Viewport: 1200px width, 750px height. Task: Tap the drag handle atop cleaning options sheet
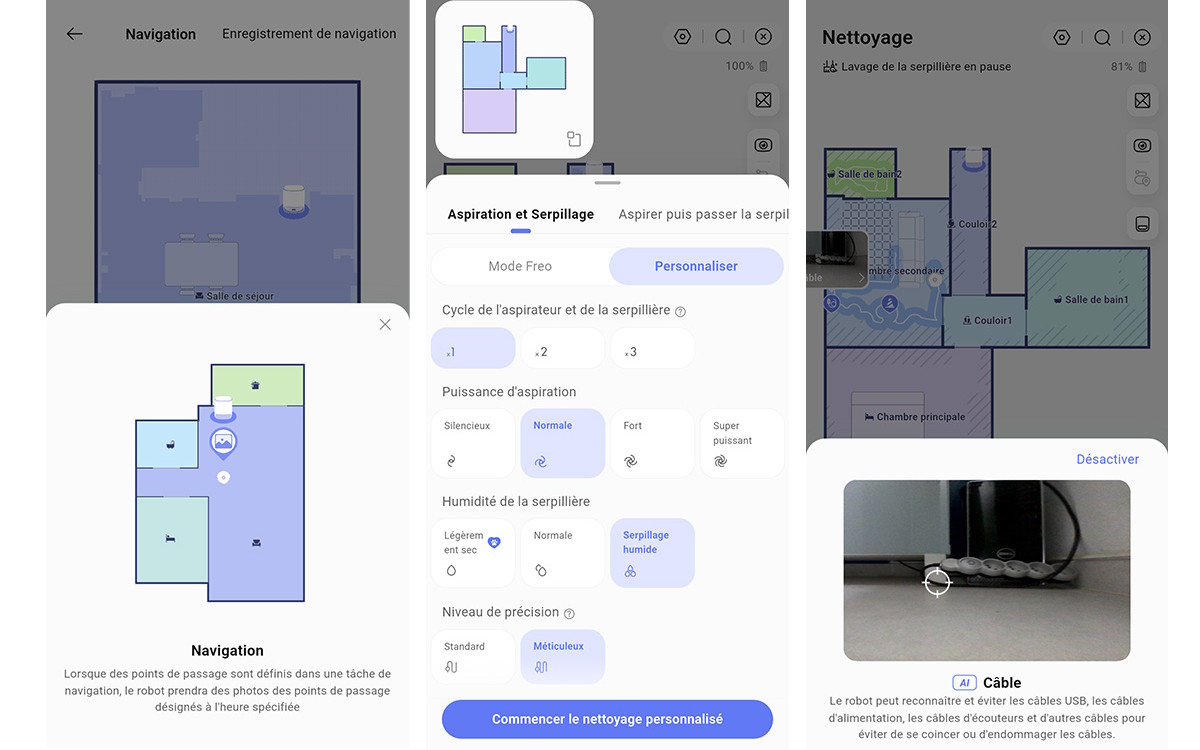coord(607,183)
